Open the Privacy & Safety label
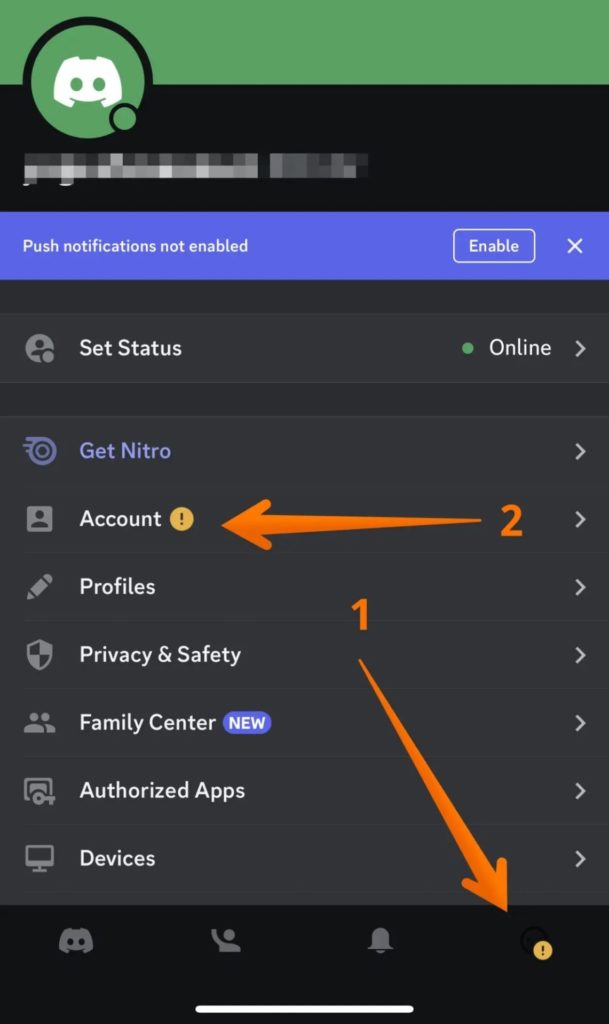Viewport: 609px width, 1024px height. [x=160, y=654]
